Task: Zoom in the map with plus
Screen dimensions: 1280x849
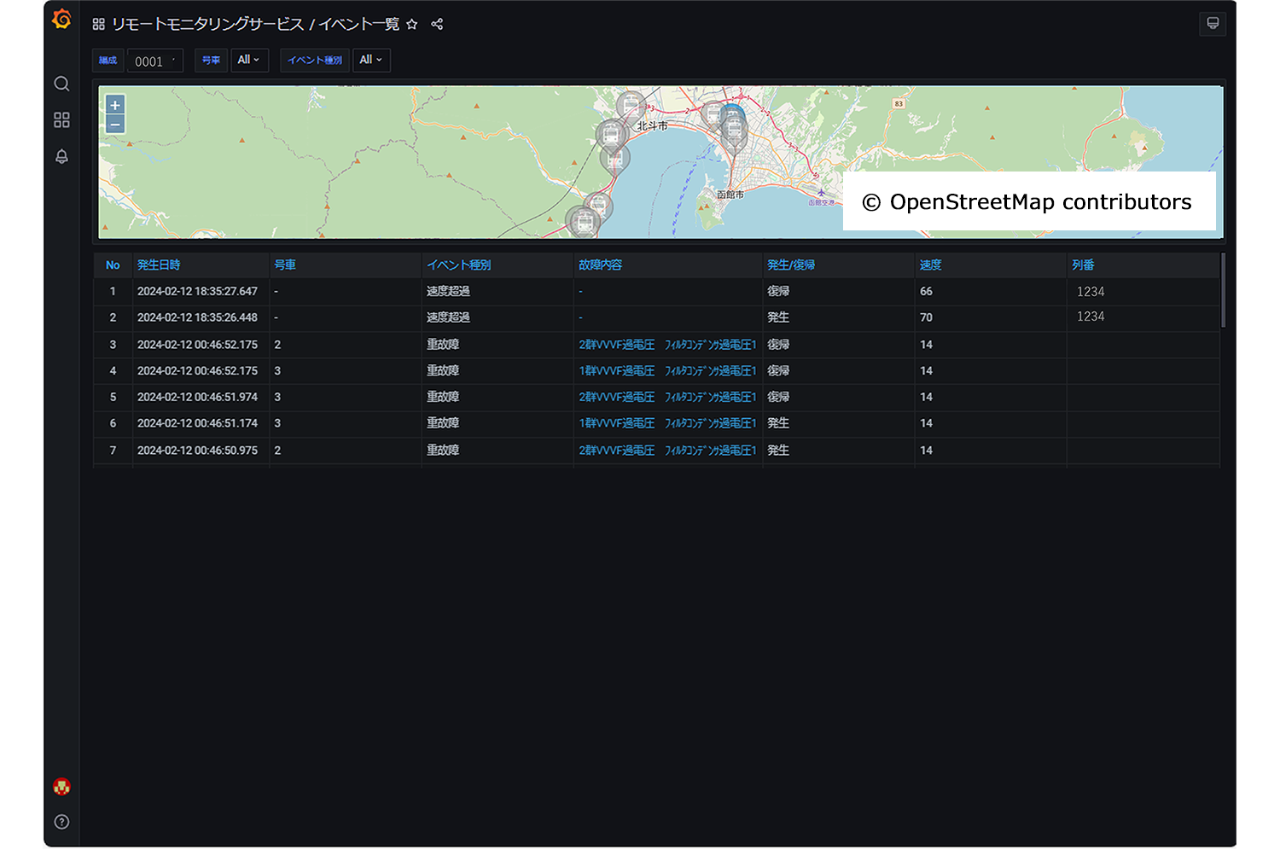Action: pos(115,105)
